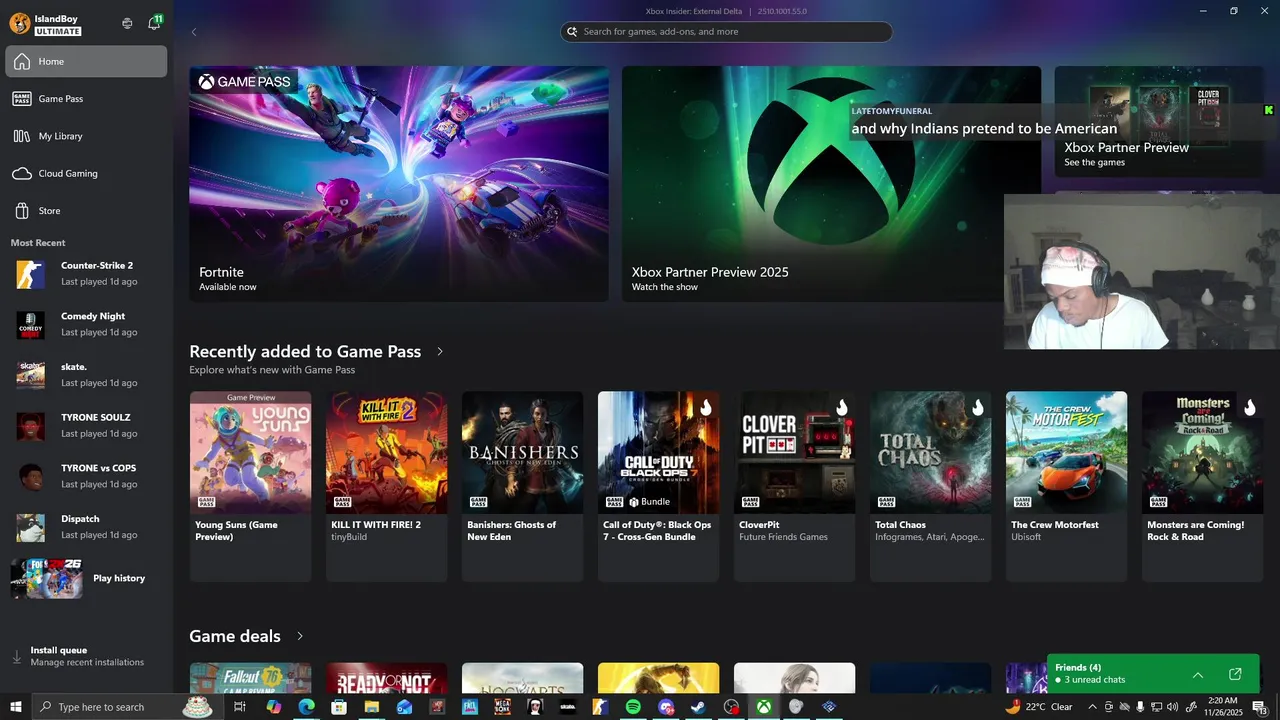Open TYRONE SOULZ from Most Recent
Viewport: 1280px width, 720px height.
click(86, 426)
